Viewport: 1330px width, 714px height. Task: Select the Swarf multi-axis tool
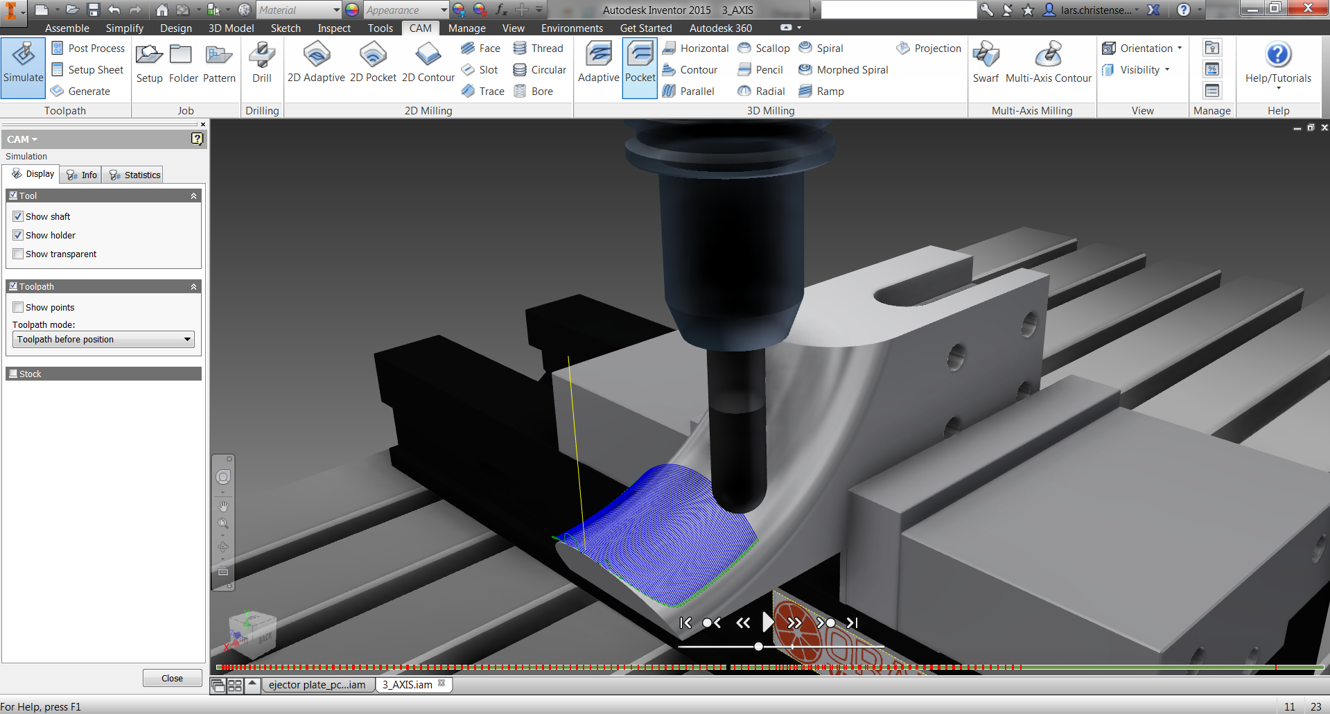985,64
